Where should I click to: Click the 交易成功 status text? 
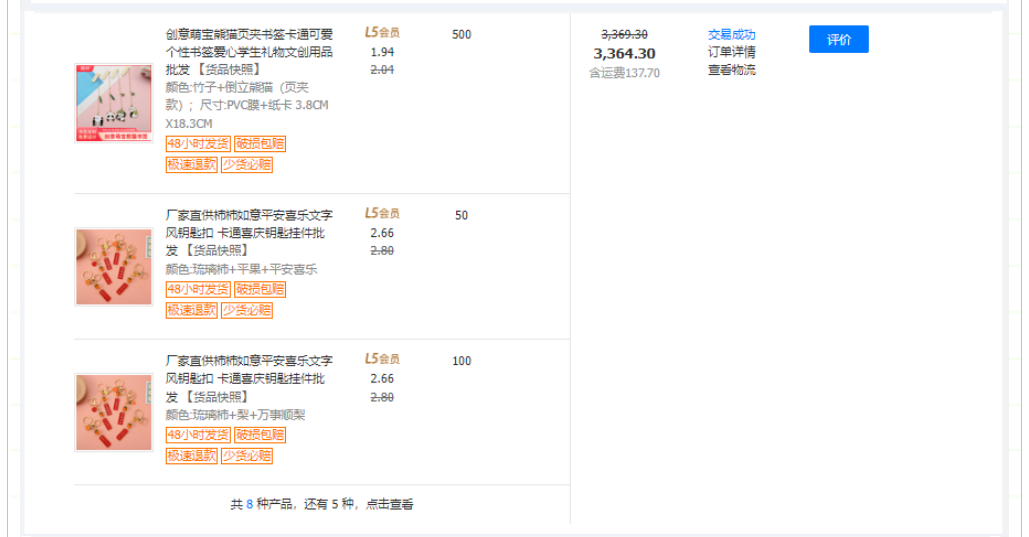[x=731, y=35]
